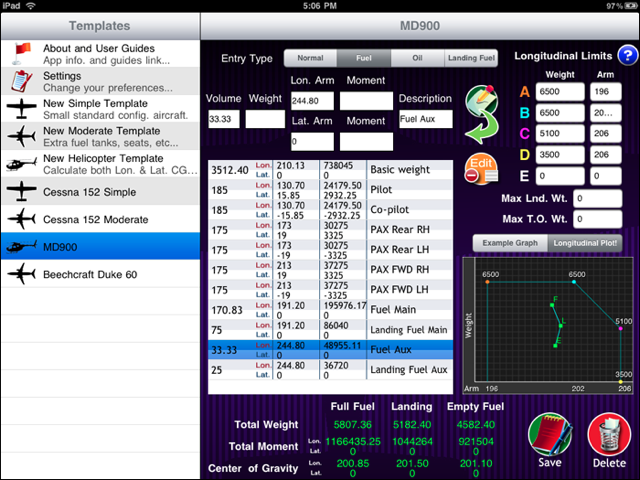The width and height of the screenshot is (640, 480).
Task: Click the blue help question mark icon
Action: click(x=627, y=56)
